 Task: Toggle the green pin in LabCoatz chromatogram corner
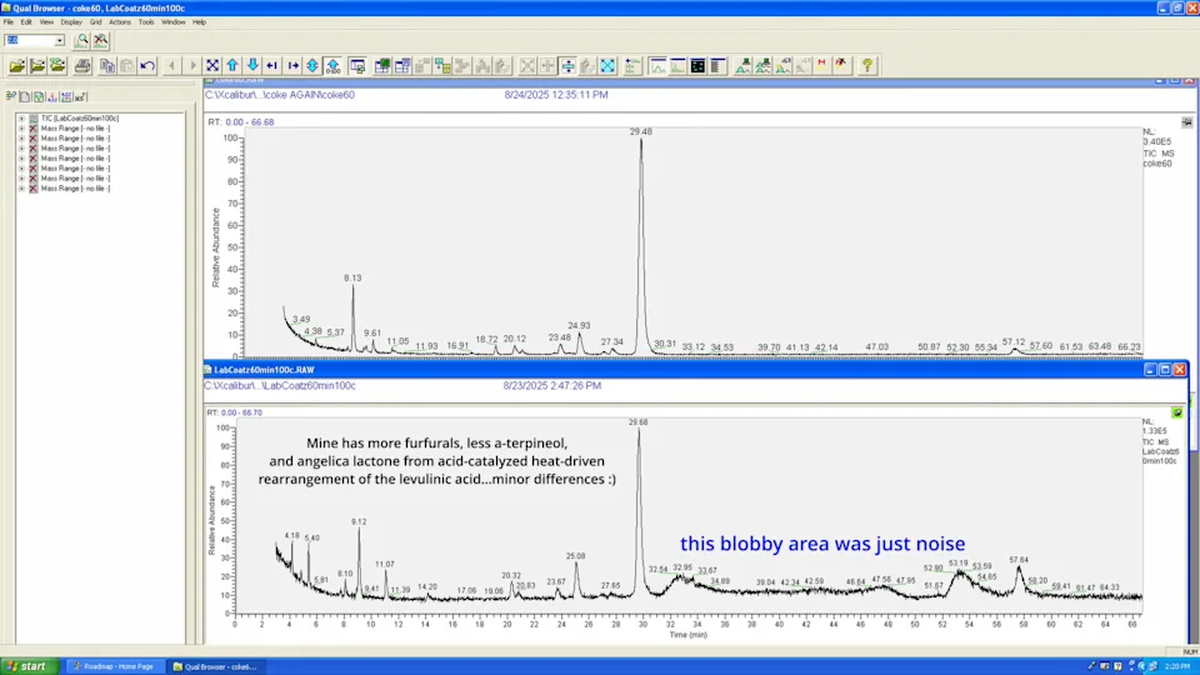(1177, 412)
